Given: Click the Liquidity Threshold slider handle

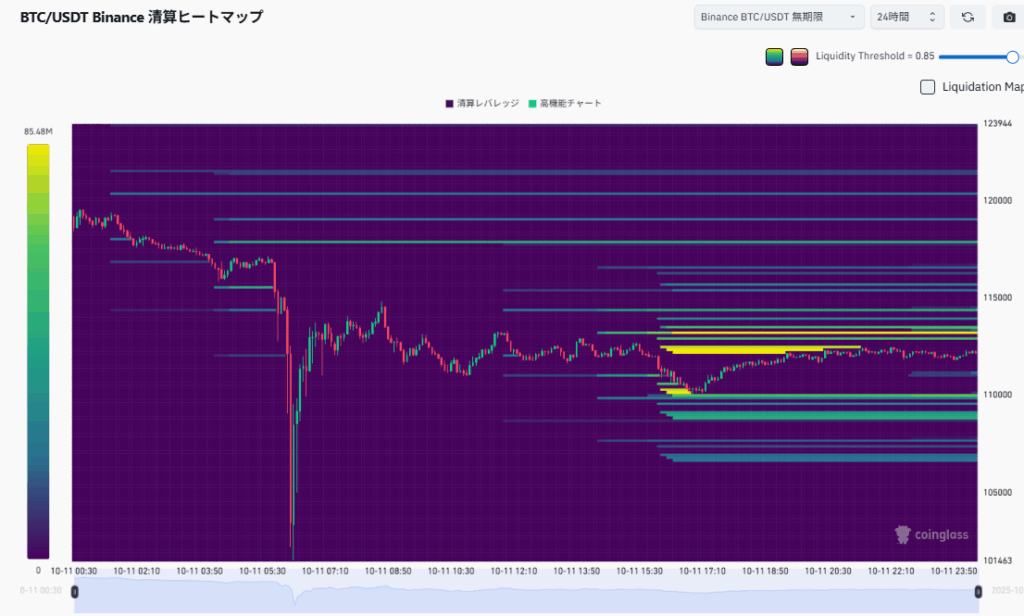Looking at the screenshot, I should 1012,57.
